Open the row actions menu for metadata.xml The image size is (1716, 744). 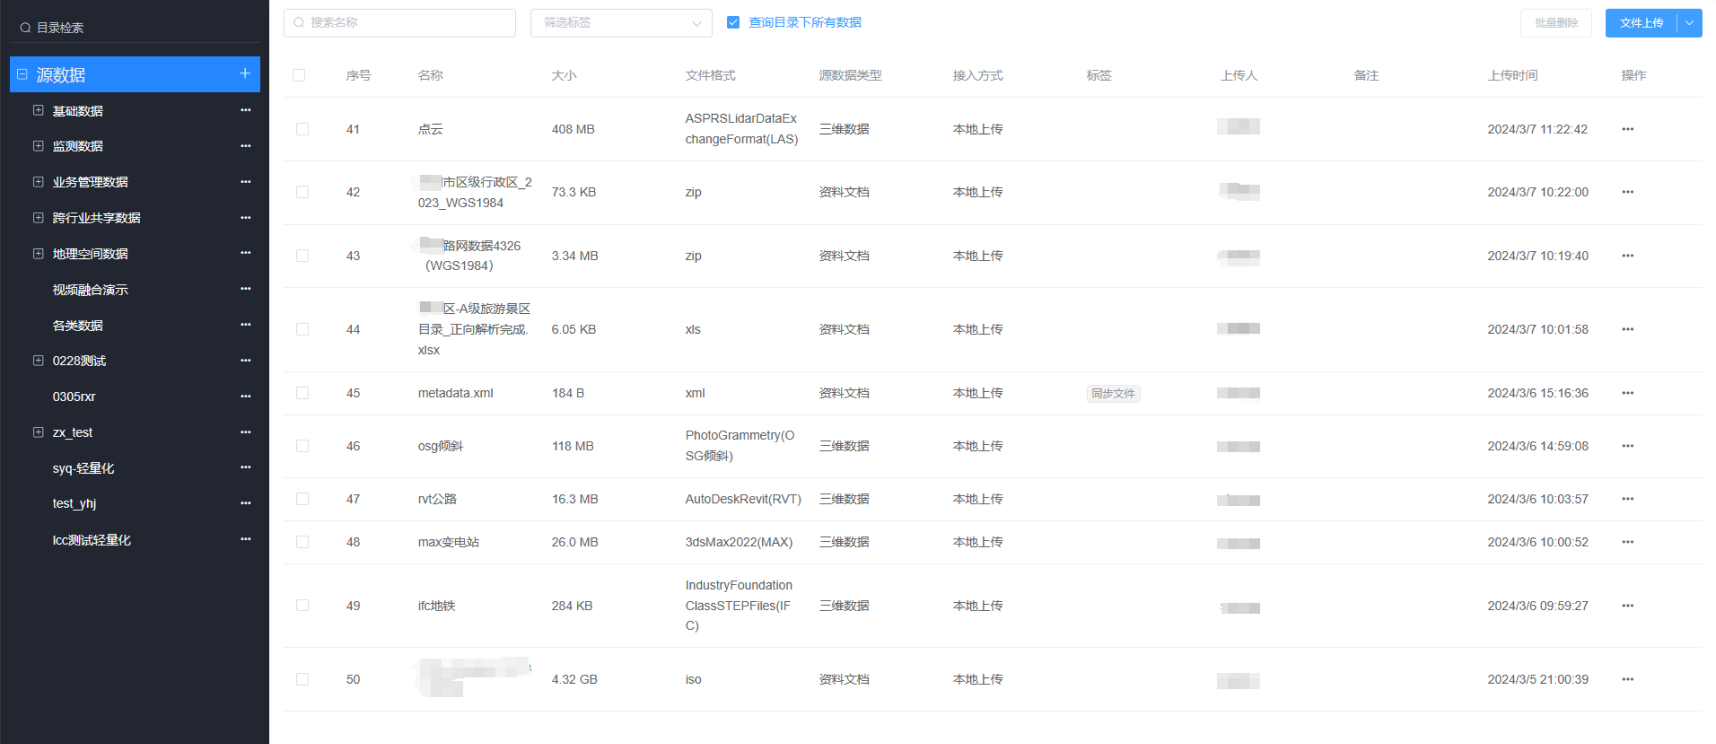tap(1627, 393)
